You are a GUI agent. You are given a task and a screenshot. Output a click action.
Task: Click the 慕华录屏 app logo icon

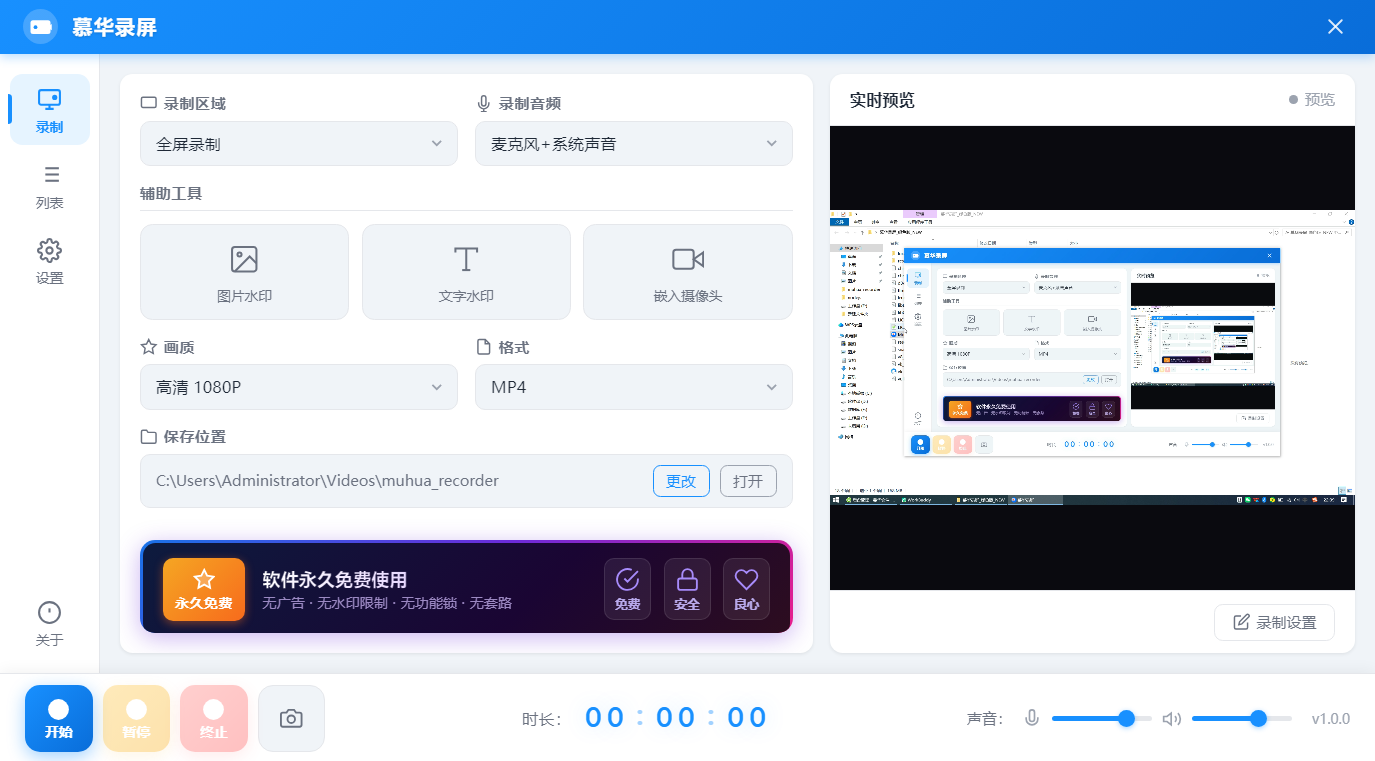point(40,27)
